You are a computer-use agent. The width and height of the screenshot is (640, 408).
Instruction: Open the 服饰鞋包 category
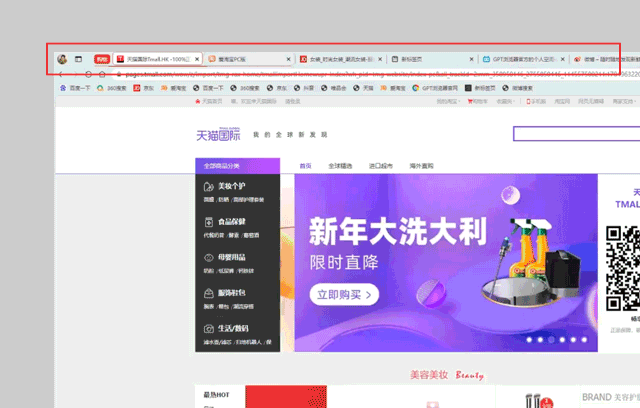point(231,293)
